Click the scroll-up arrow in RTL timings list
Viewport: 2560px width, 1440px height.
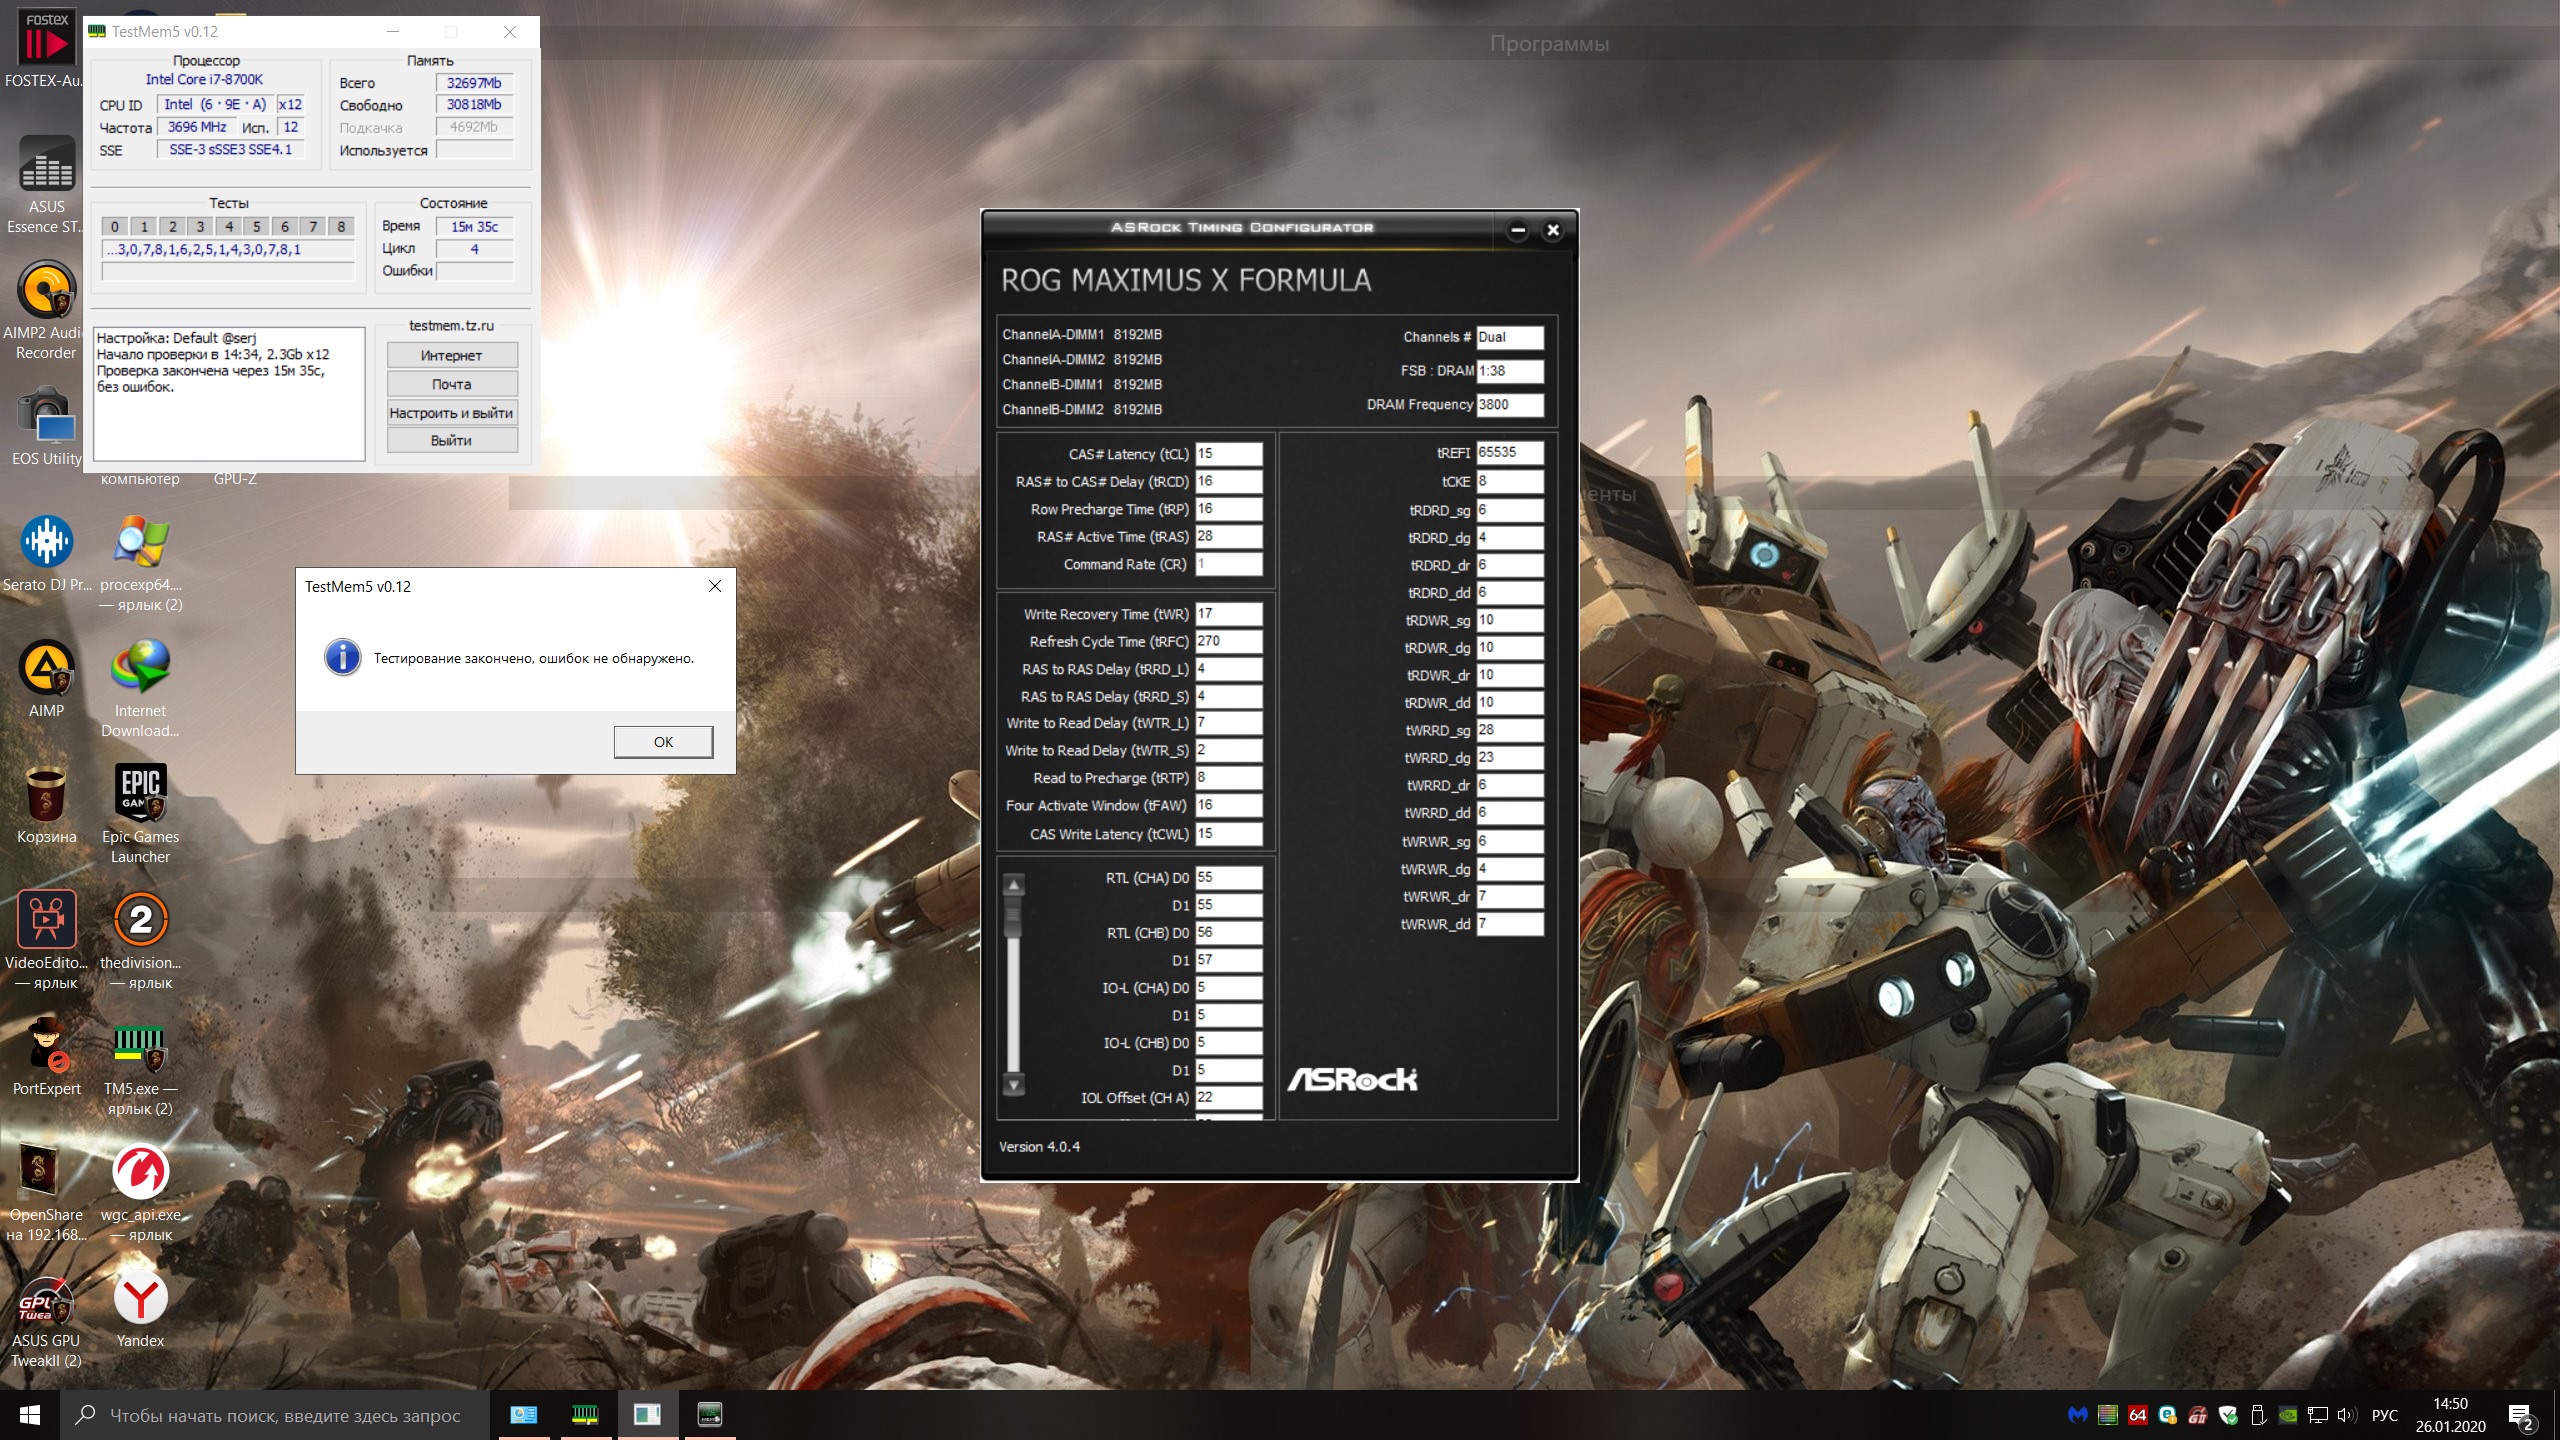coord(1013,885)
